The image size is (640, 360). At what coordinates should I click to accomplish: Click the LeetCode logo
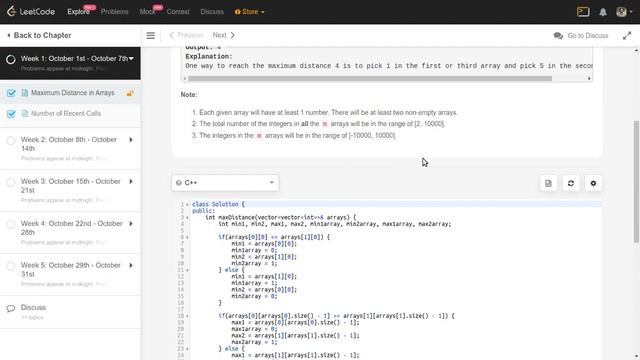31,12
